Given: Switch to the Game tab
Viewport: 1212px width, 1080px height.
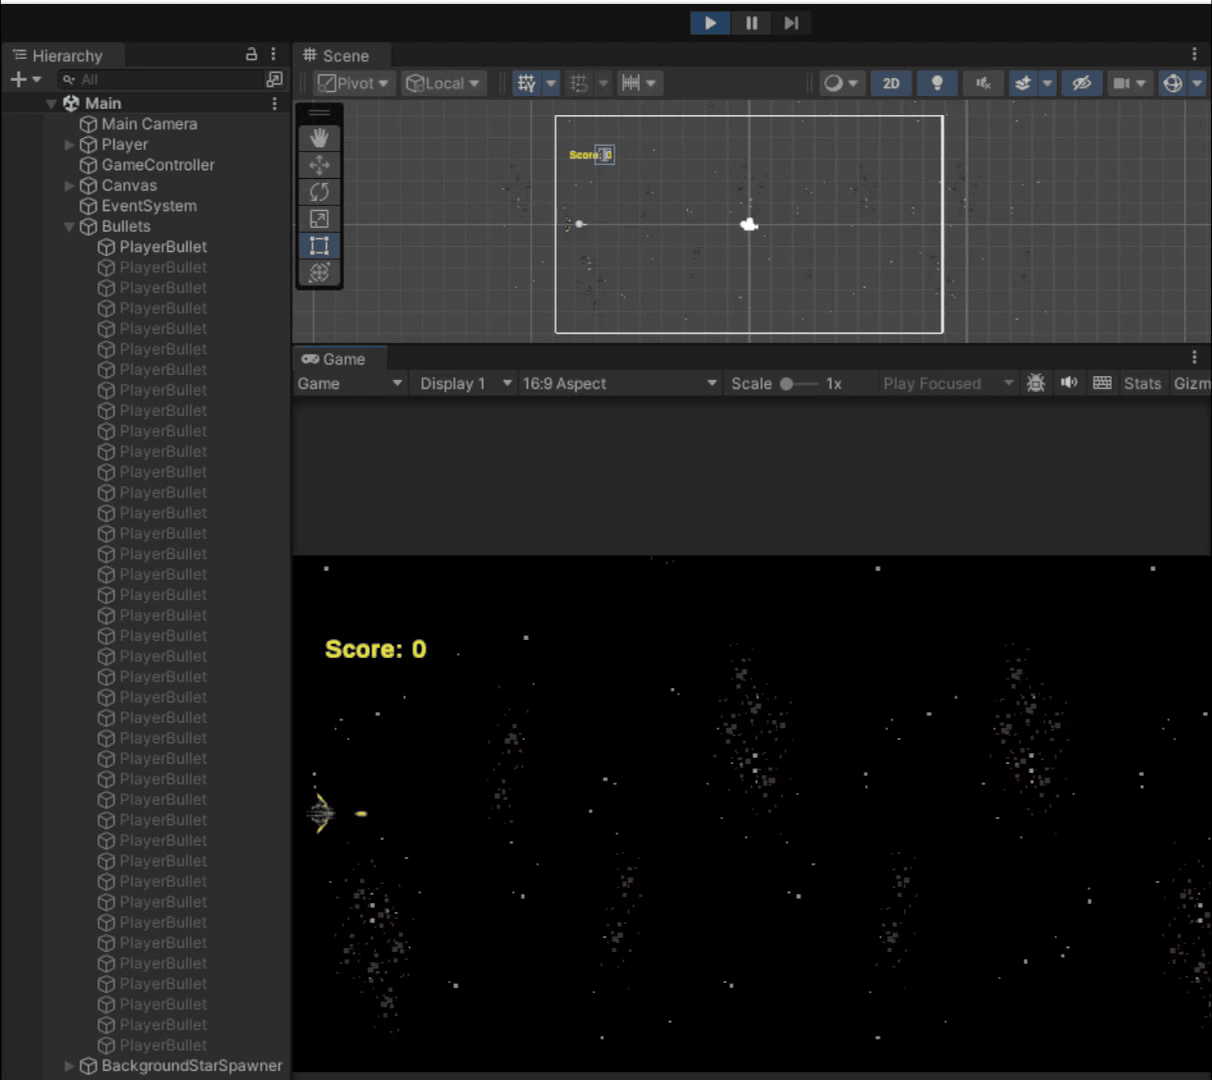Looking at the screenshot, I should point(334,359).
